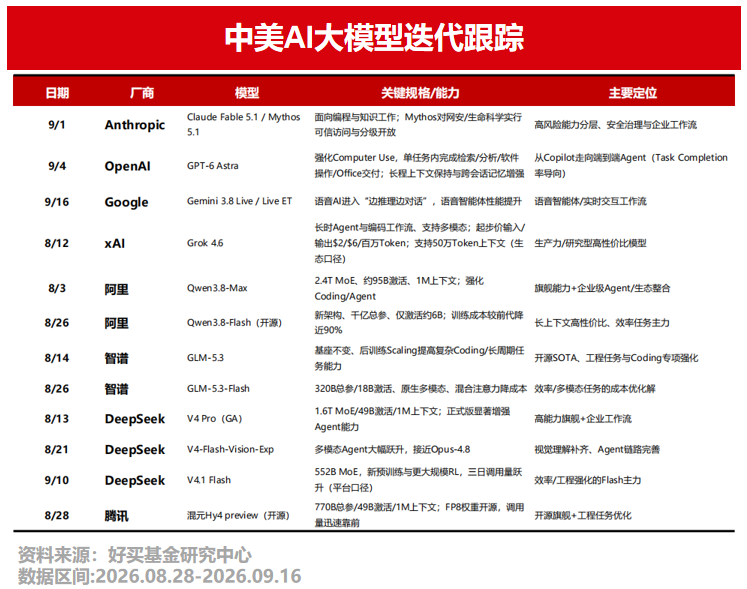Viewport: 747px width, 589px height.
Task: Click the 生产力/研究型高性价比模型 text
Action: 590,243
